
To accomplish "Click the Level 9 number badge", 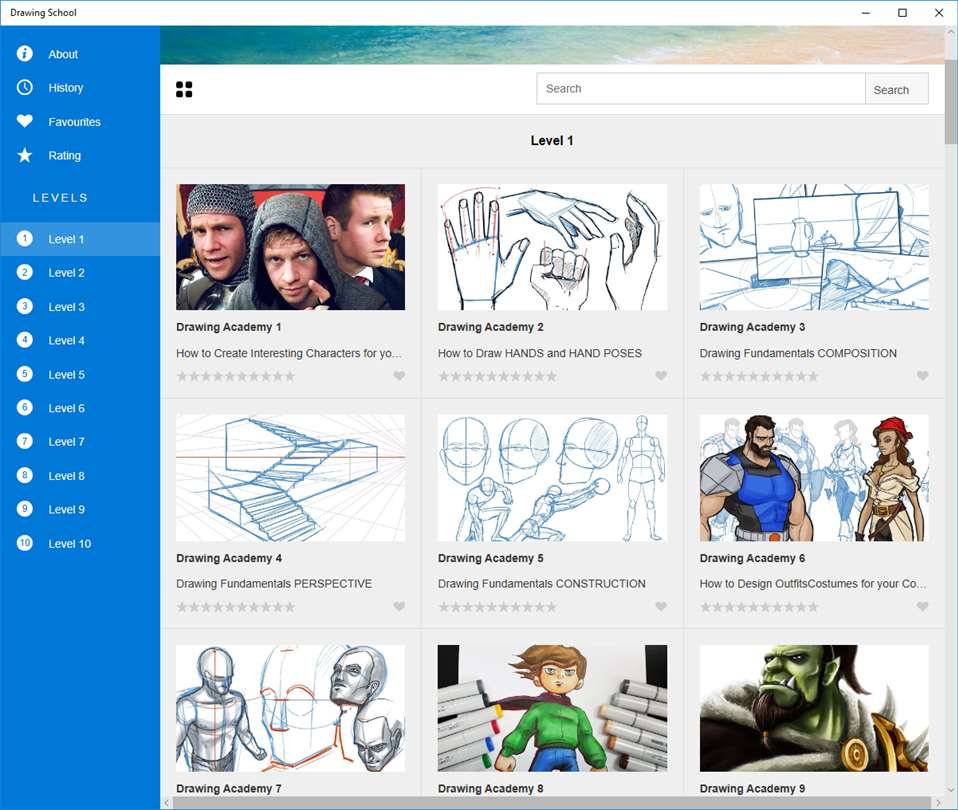I will pyautogui.click(x=24, y=509).
